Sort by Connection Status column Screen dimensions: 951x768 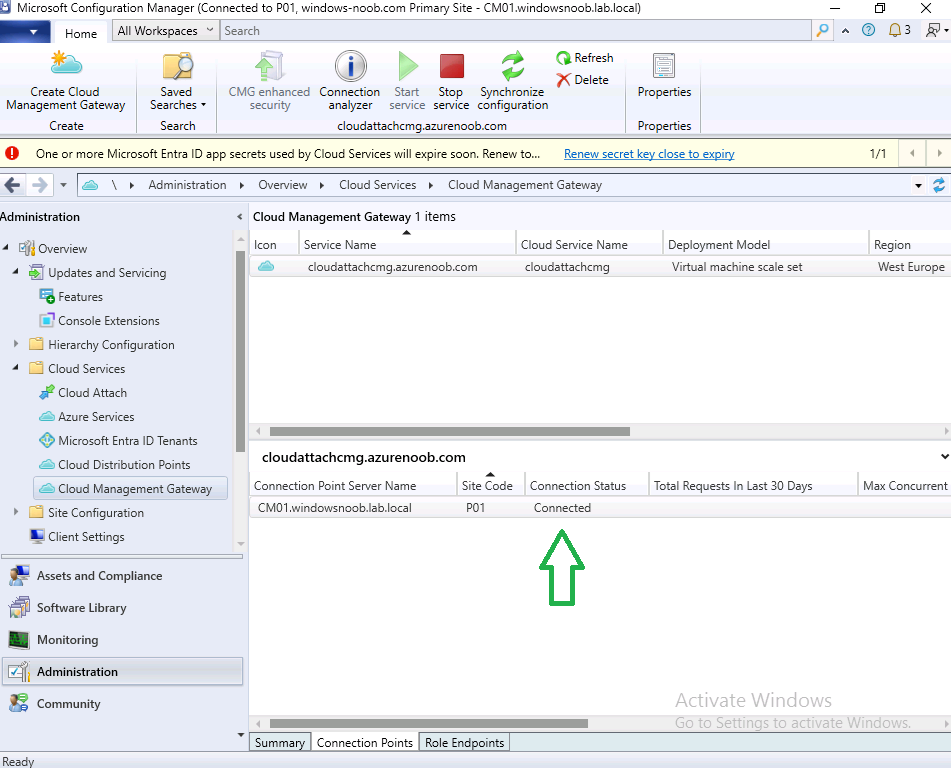[x=586, y=486]
